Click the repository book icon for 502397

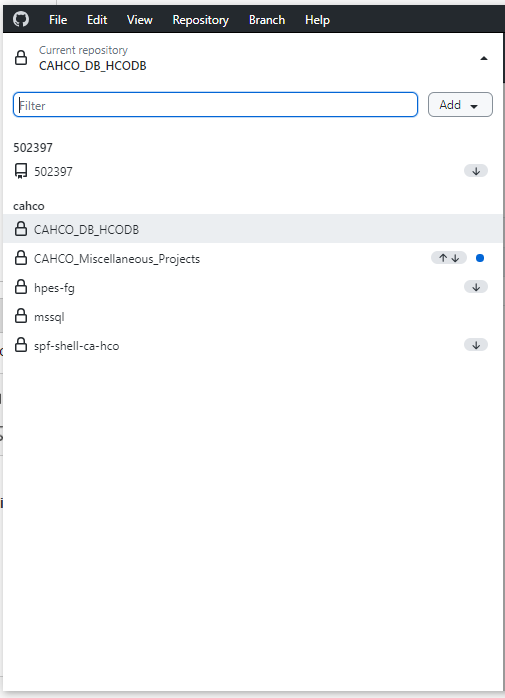pos(20,171)
